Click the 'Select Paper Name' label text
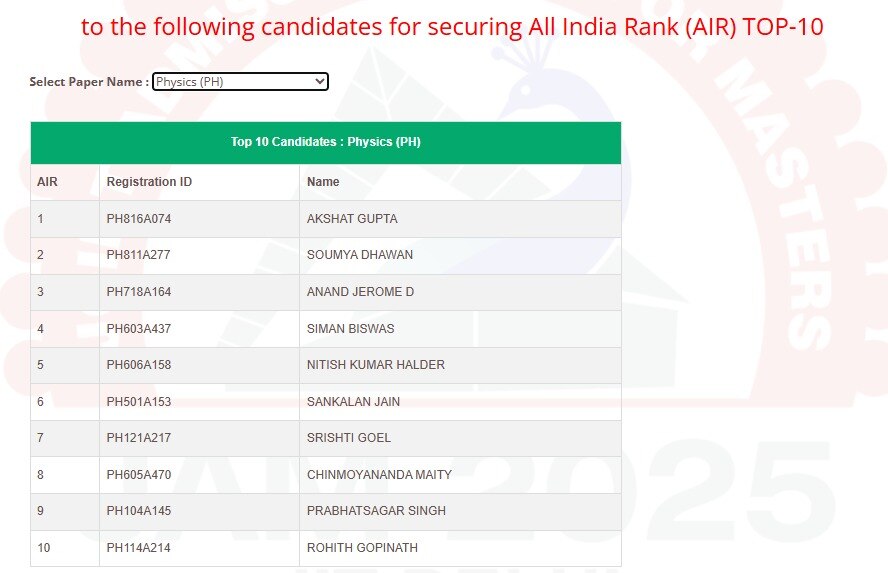The image size is (888, 573). pos(89,82)
